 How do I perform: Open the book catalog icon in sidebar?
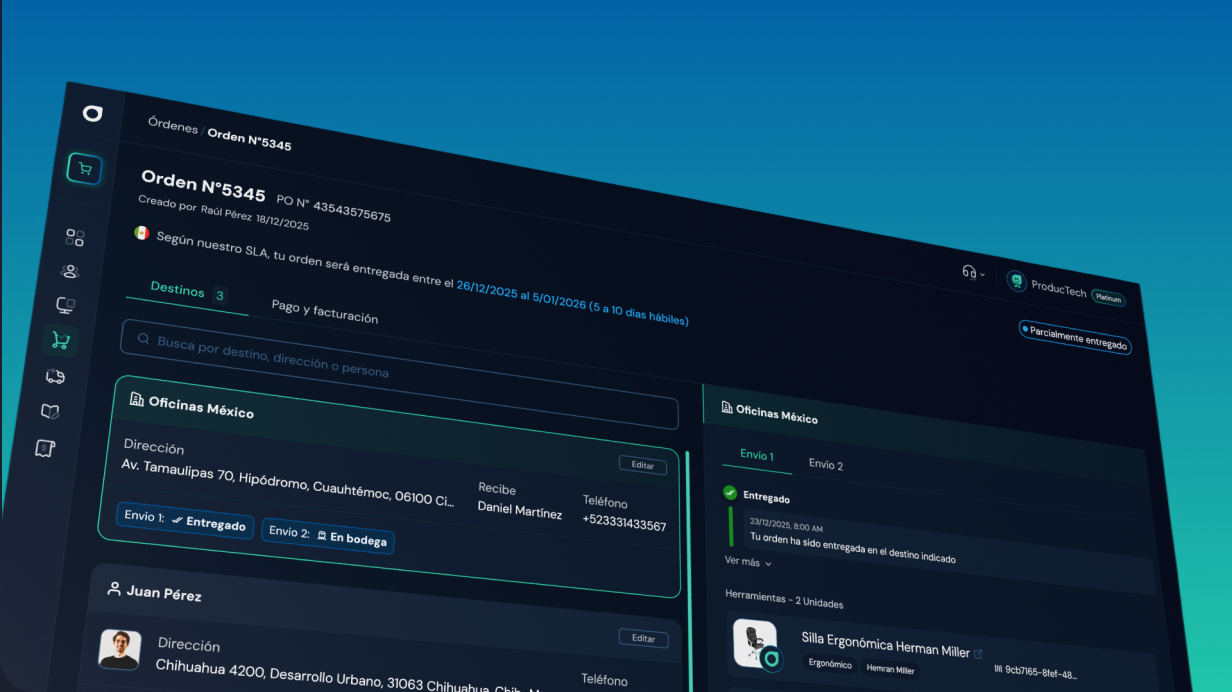click(x=50, y=411)
